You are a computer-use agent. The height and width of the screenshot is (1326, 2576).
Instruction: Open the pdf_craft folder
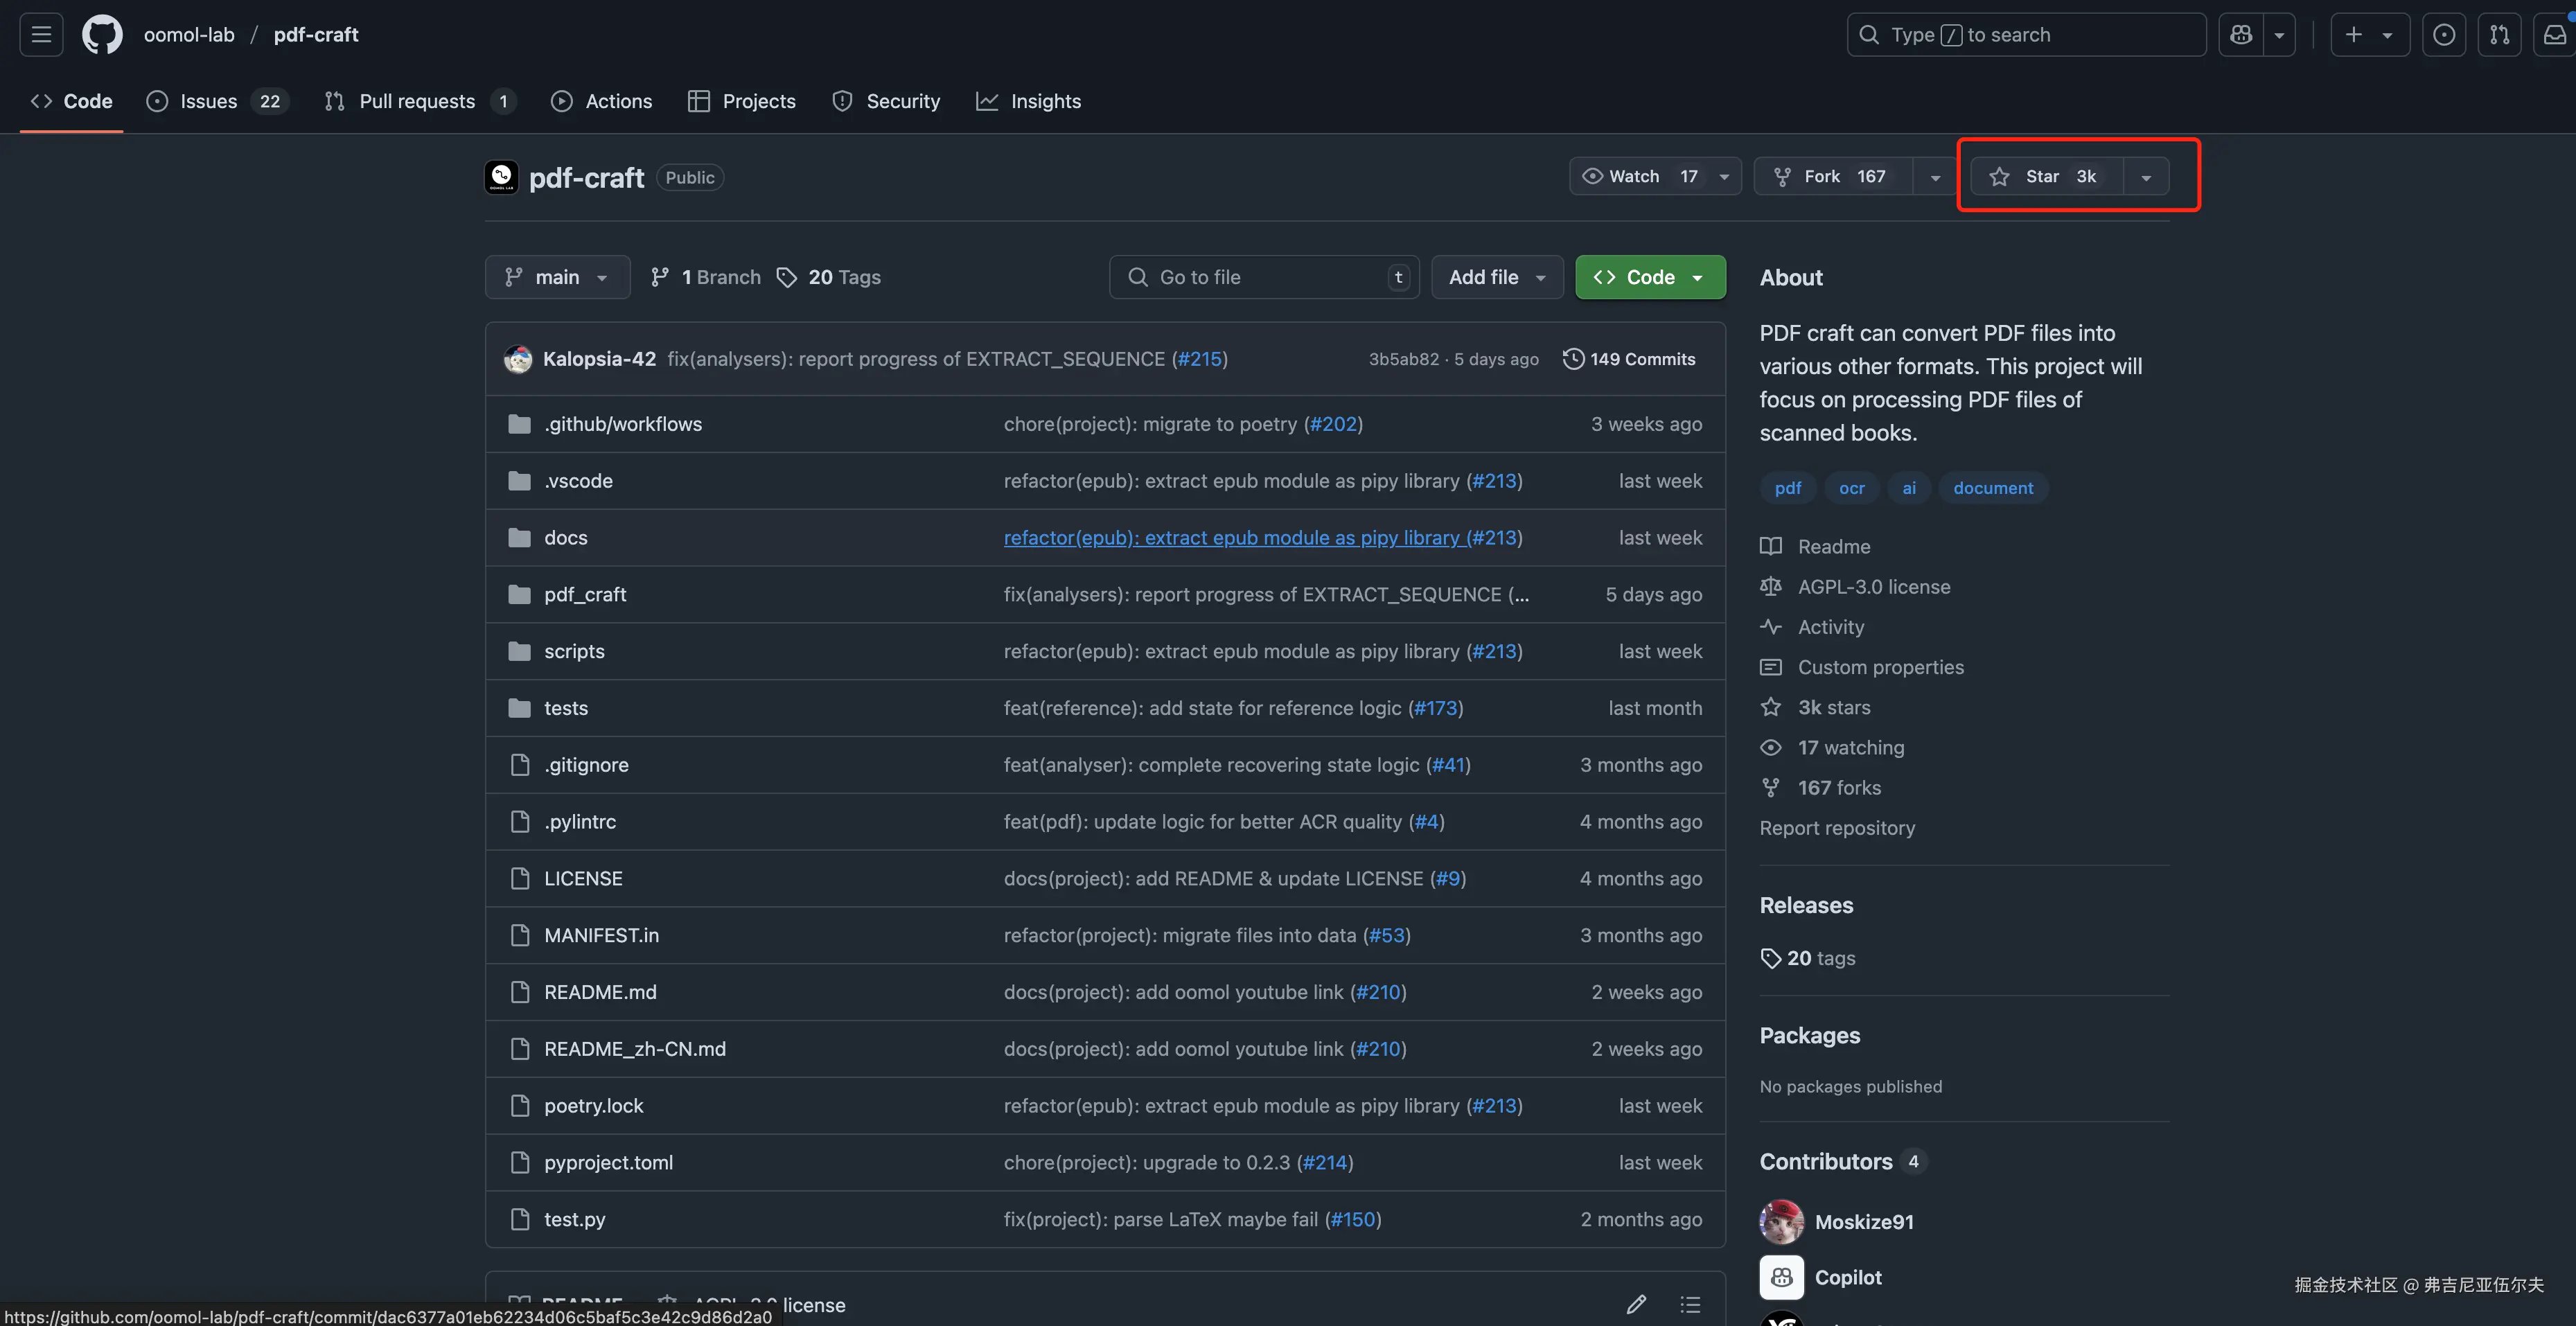click(585, 595)
